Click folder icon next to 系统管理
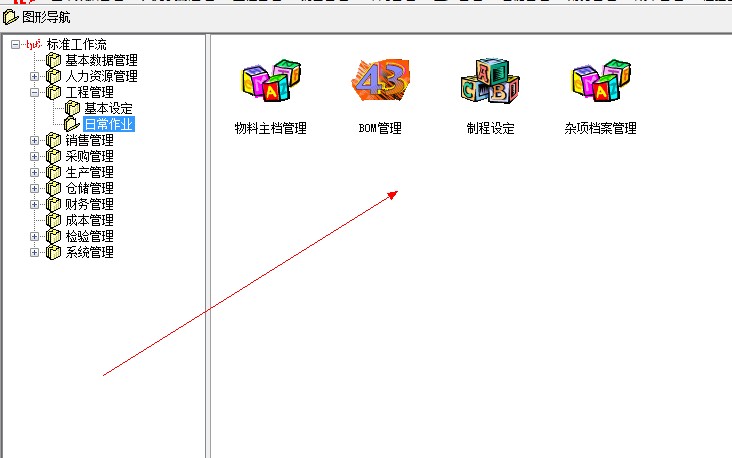The image size is (732, 458). tap(53, 252)
